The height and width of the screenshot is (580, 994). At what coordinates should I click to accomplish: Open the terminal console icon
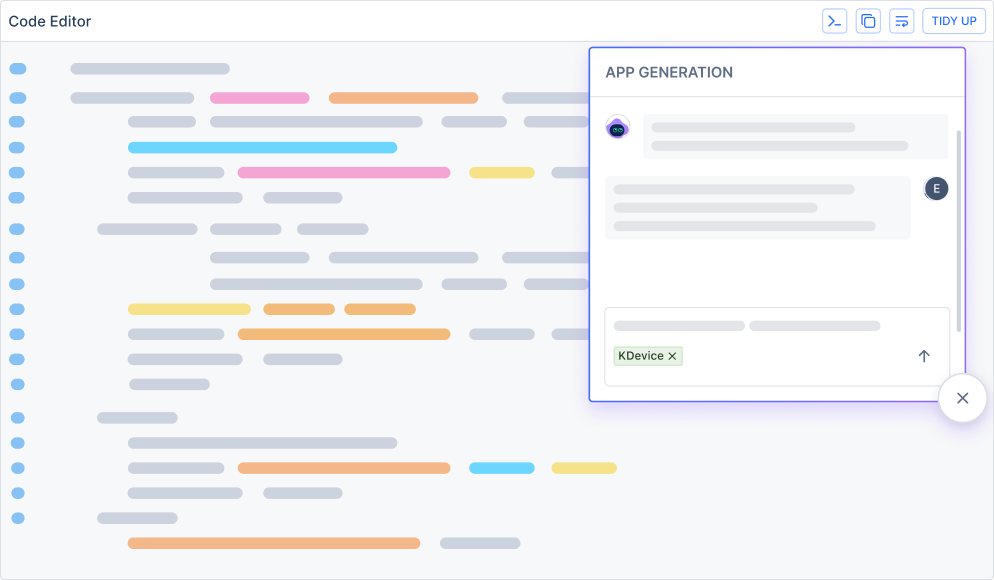click(x=834, y=21)
